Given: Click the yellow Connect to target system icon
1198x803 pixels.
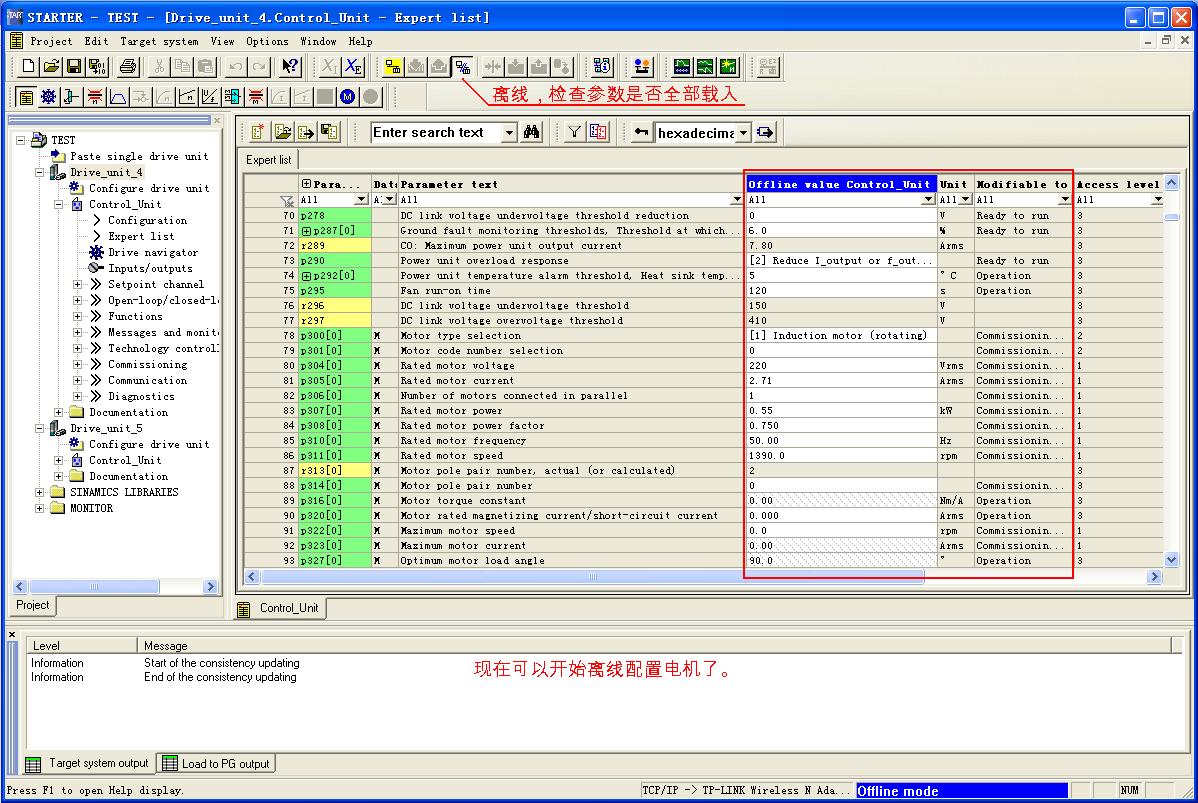Looking at the screenshot, I should [393, 67].
